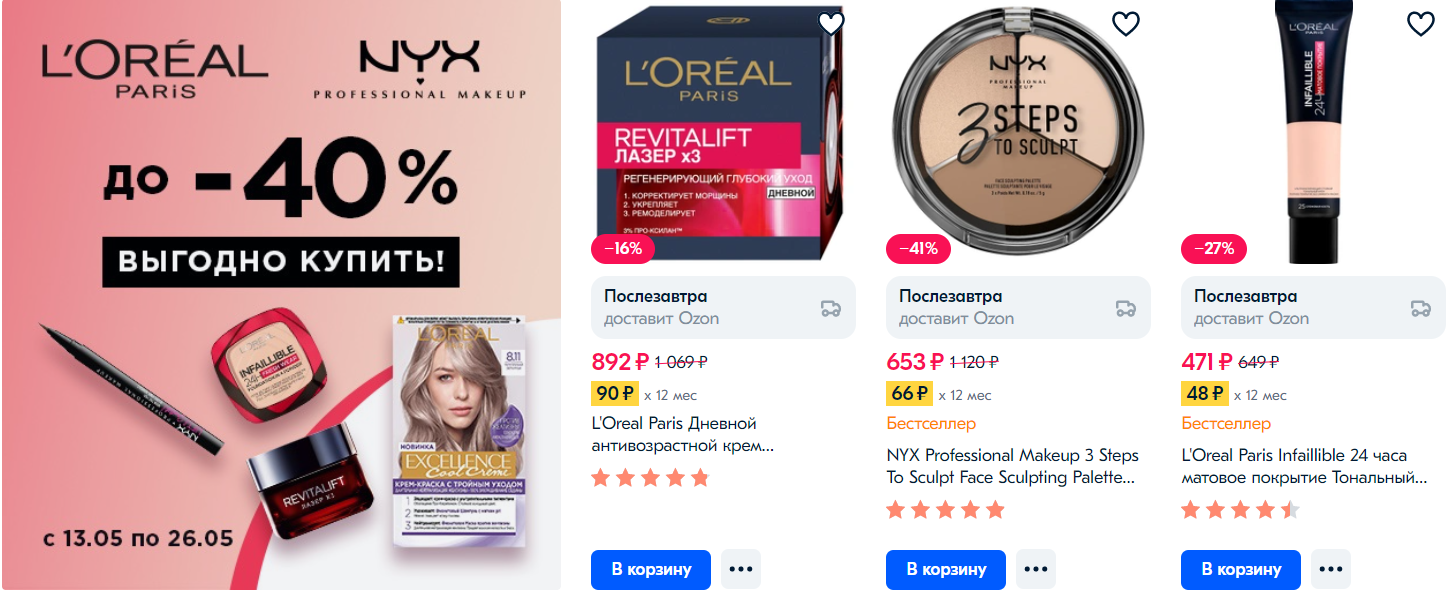Open three-dot menu for Infaillible foundation
This screenshot has height=595, width=1448.
pos(1331,569)
